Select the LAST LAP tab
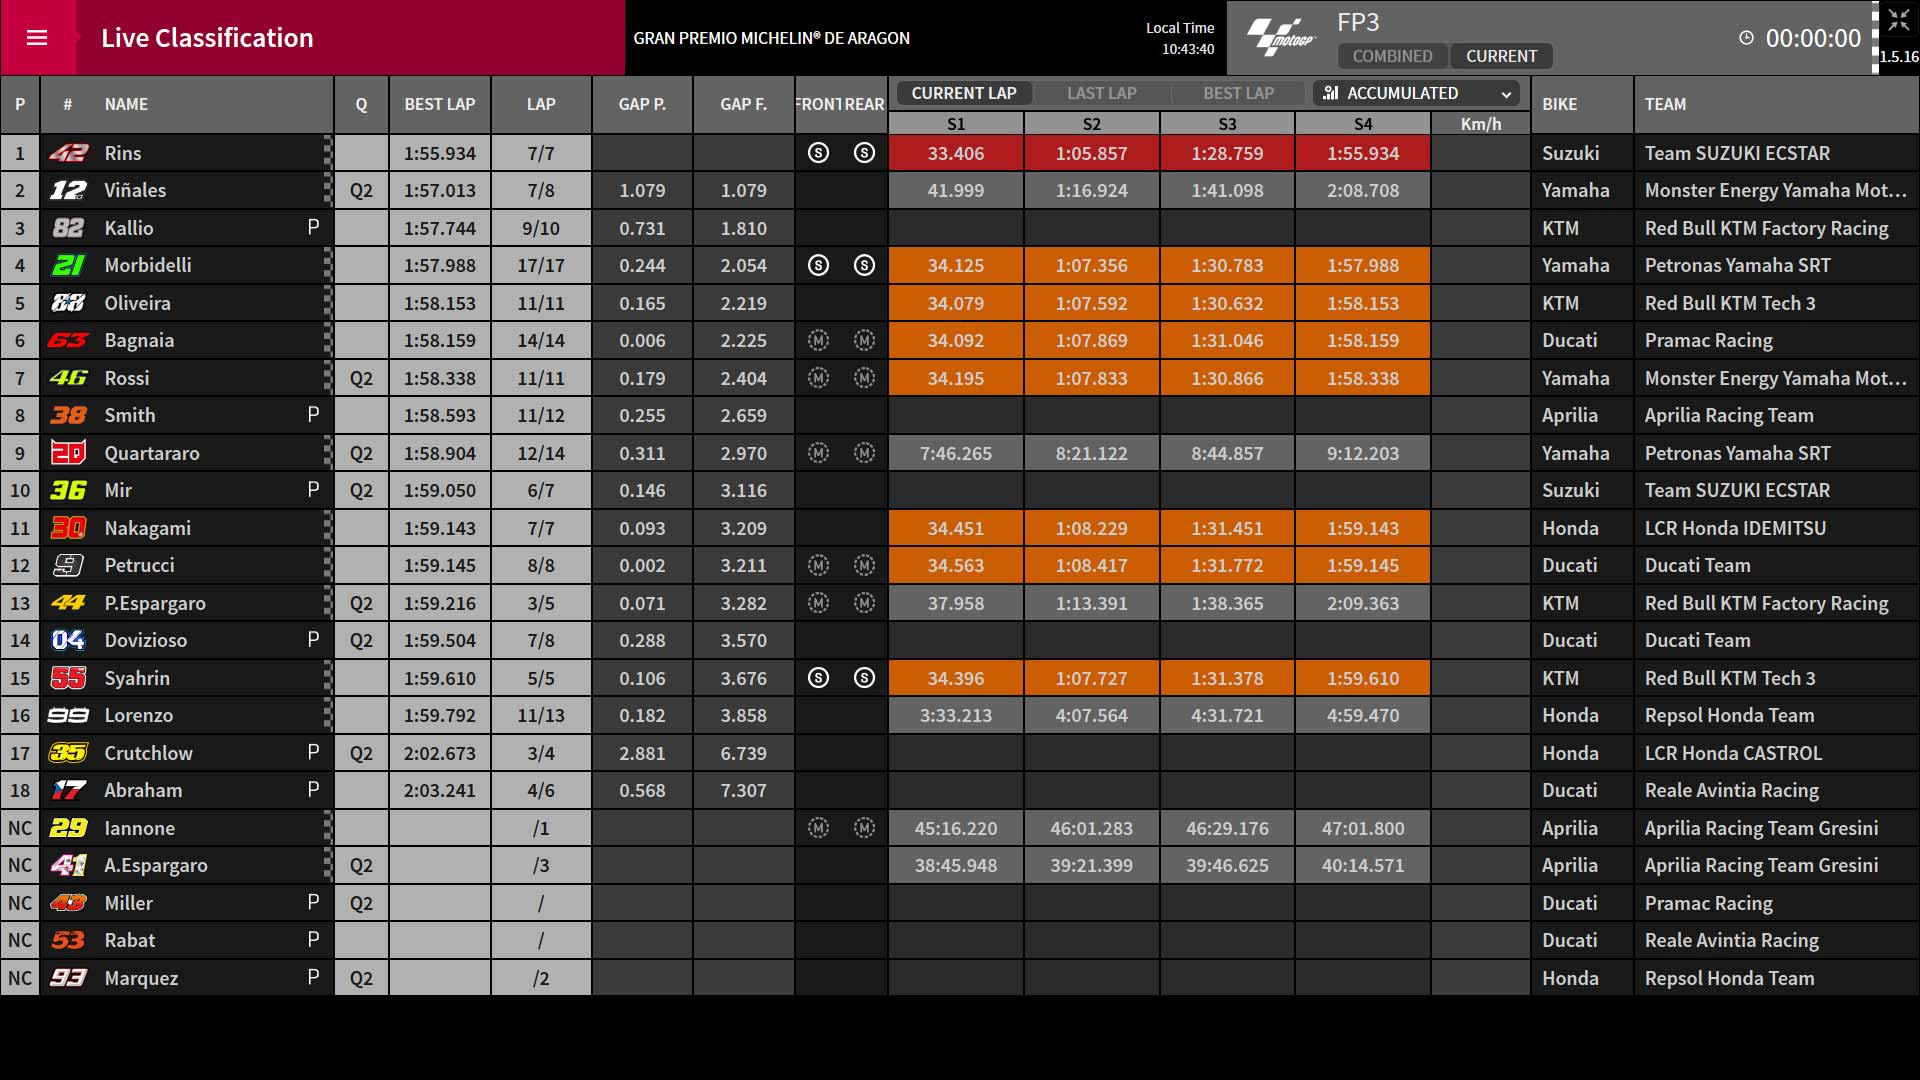 tap(1101, 93)
